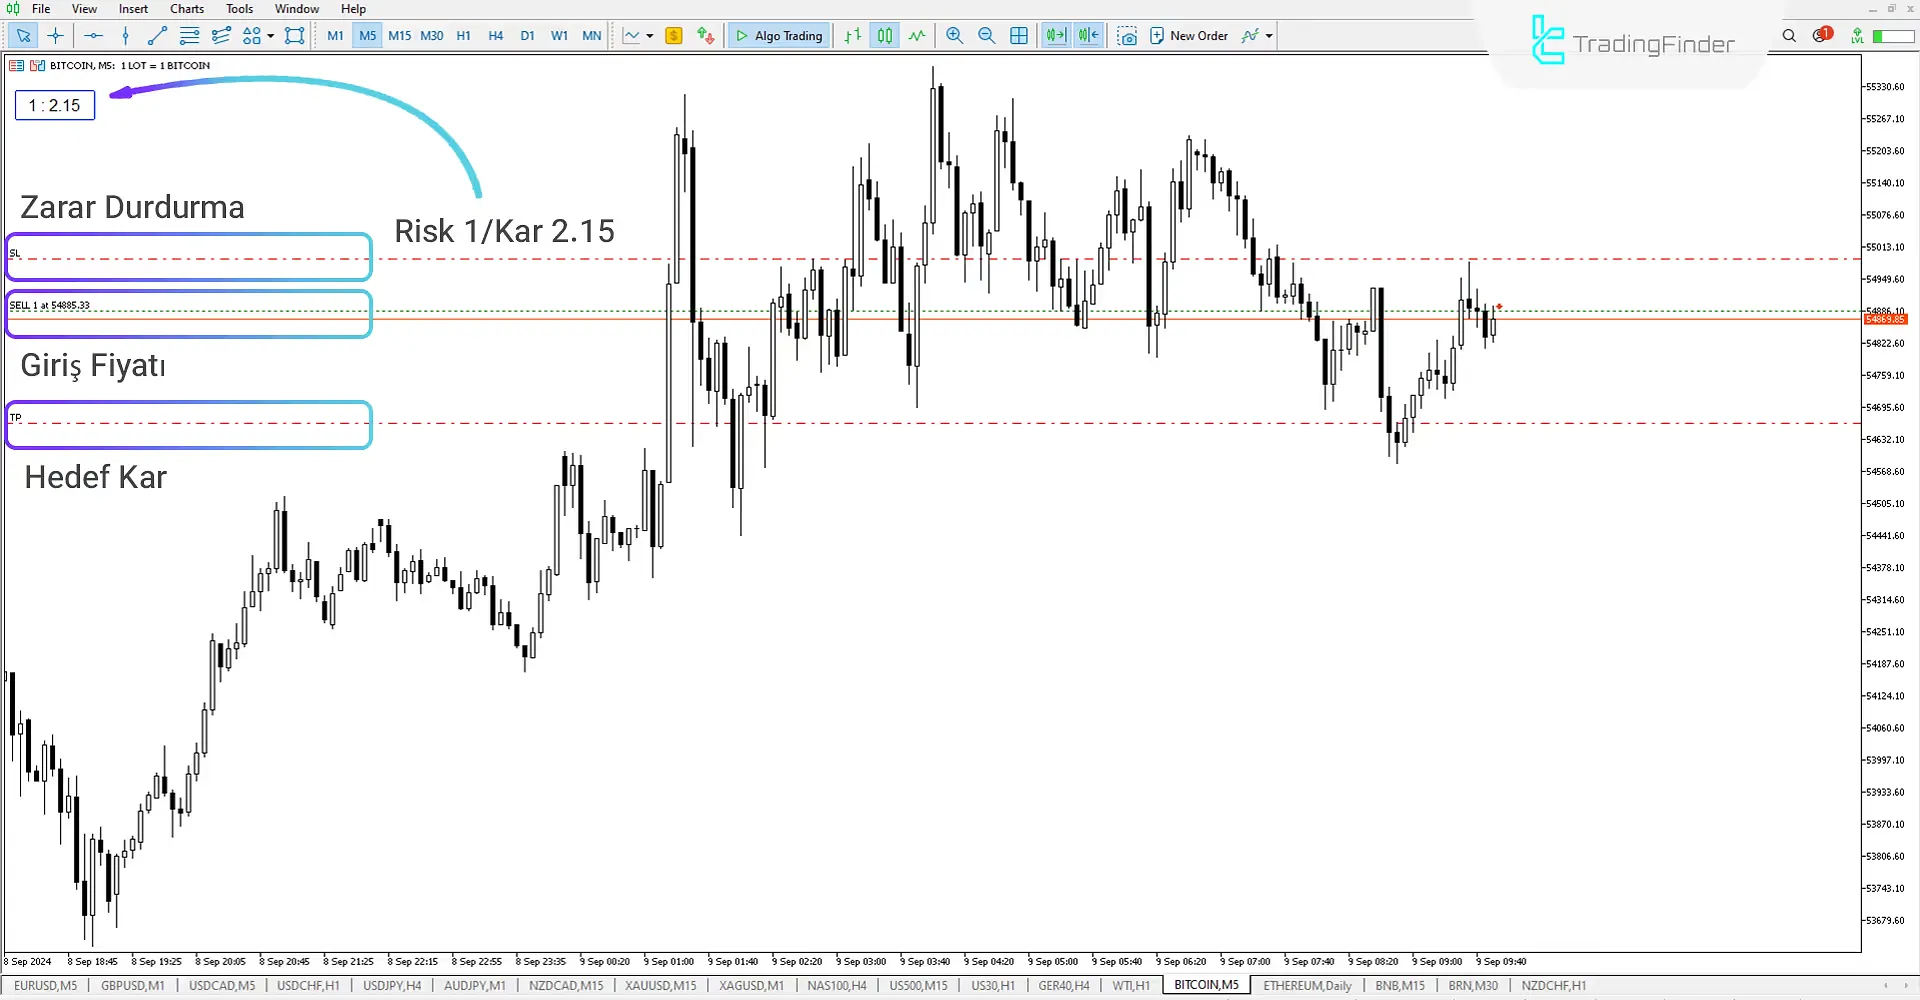Viewport: 1920px width, 1000px height.
Task: Select the Trend Line drawing tool
Action: pyautogui.click(x=156, y=35)
